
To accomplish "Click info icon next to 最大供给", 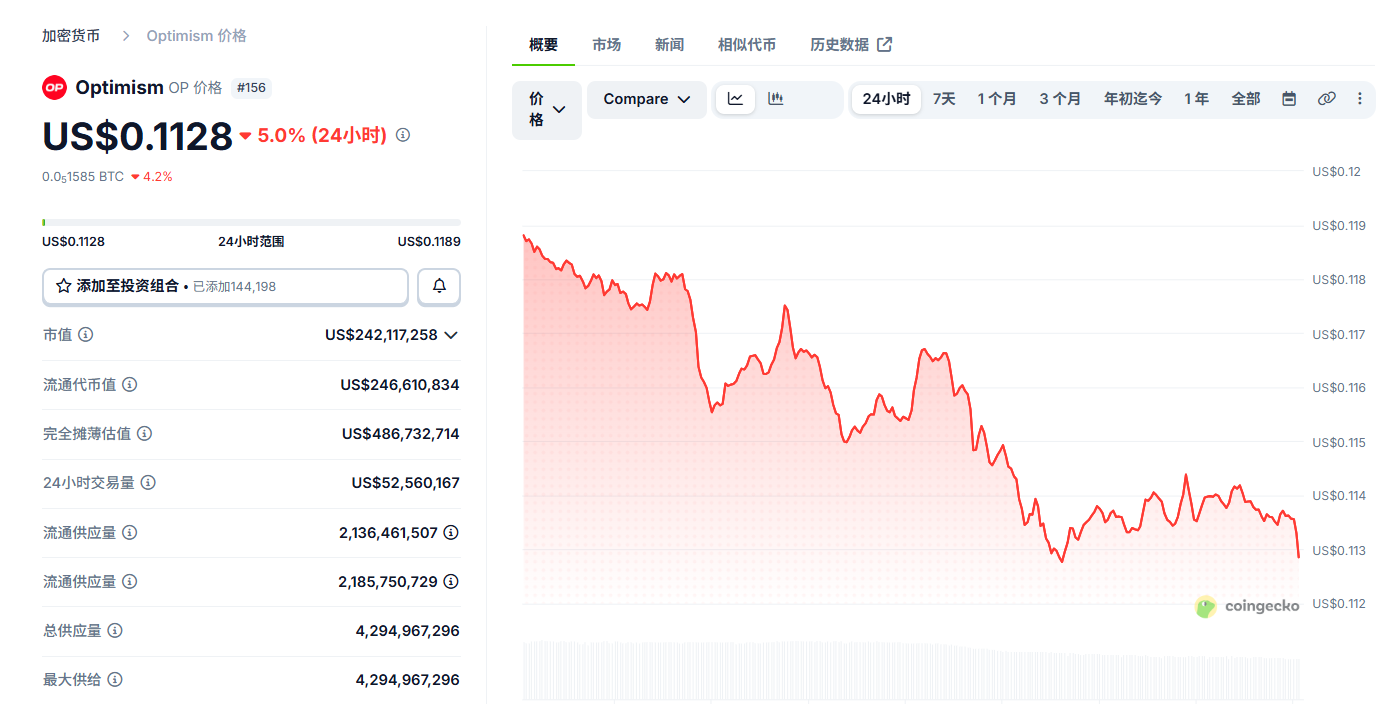I will click(x=115, y=680).
